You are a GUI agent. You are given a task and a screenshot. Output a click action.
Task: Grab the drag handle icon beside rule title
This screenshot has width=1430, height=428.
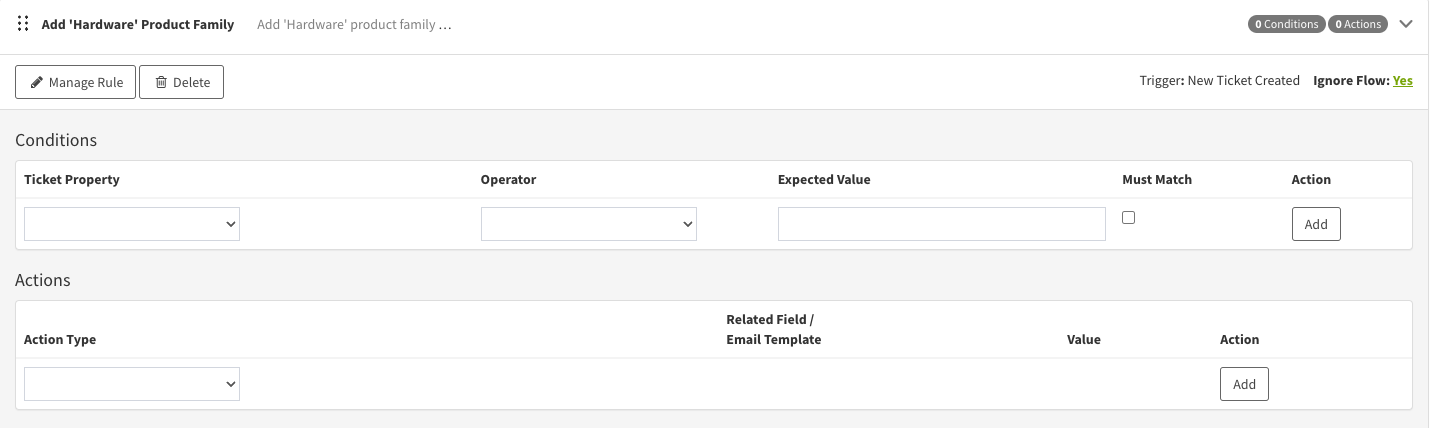(23, 24)
